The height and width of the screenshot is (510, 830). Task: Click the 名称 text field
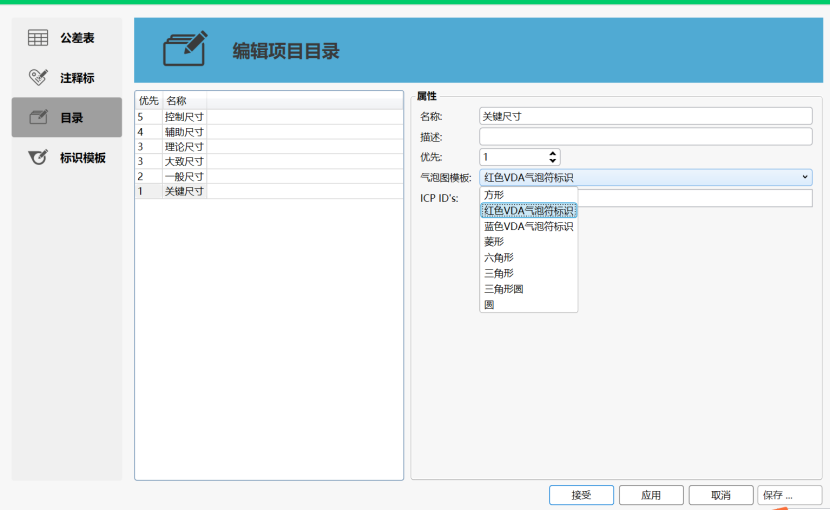point(645,116)
